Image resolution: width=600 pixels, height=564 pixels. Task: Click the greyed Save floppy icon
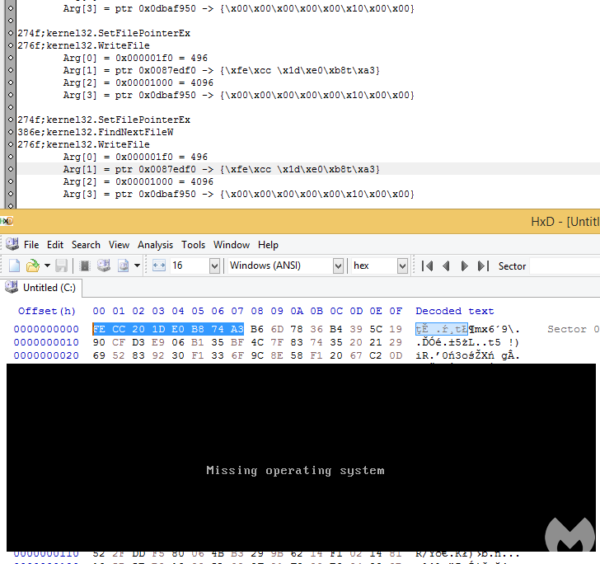click(x=61, y=265)
